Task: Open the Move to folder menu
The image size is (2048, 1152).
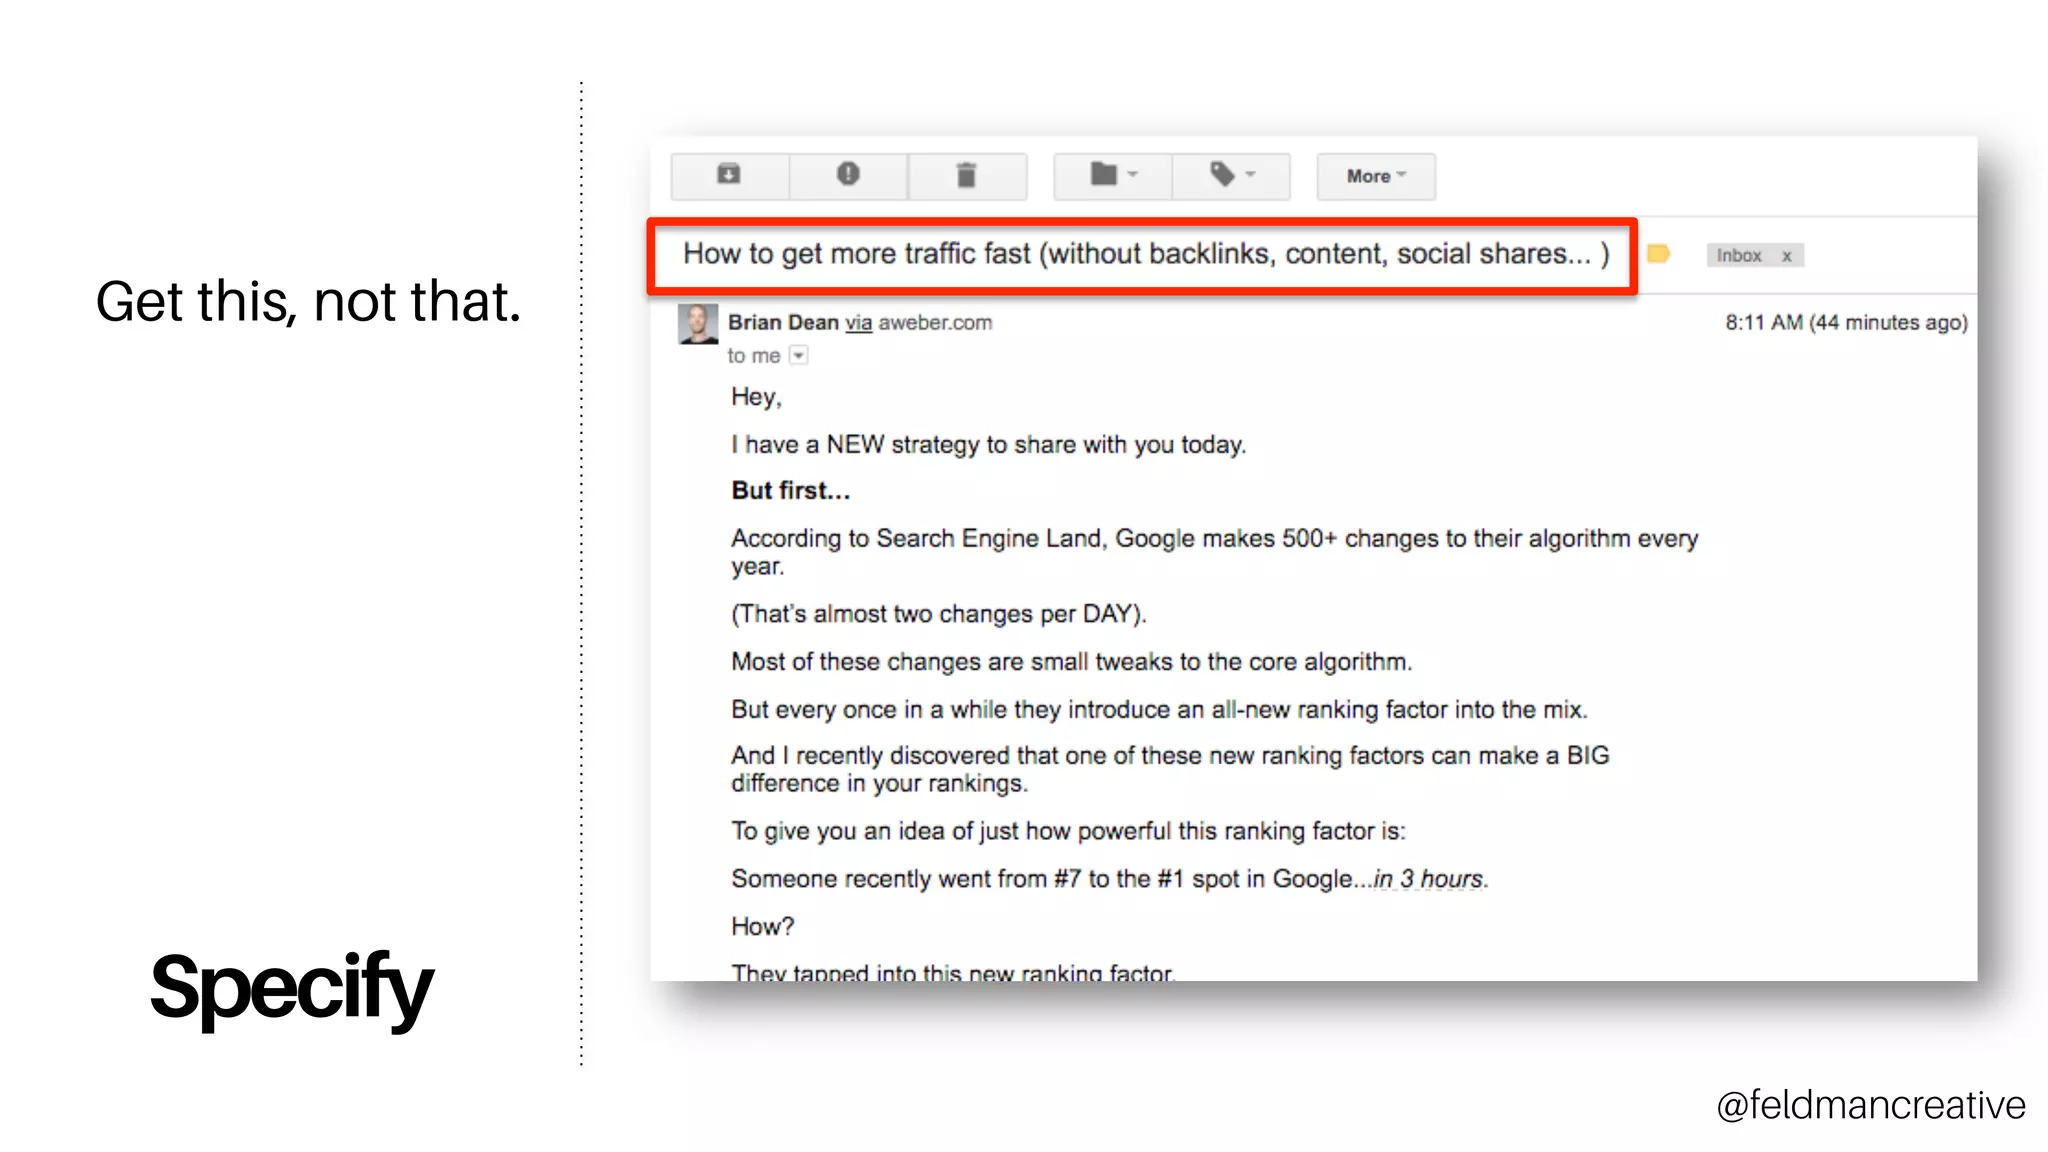Action: [x=1112, y=176]
